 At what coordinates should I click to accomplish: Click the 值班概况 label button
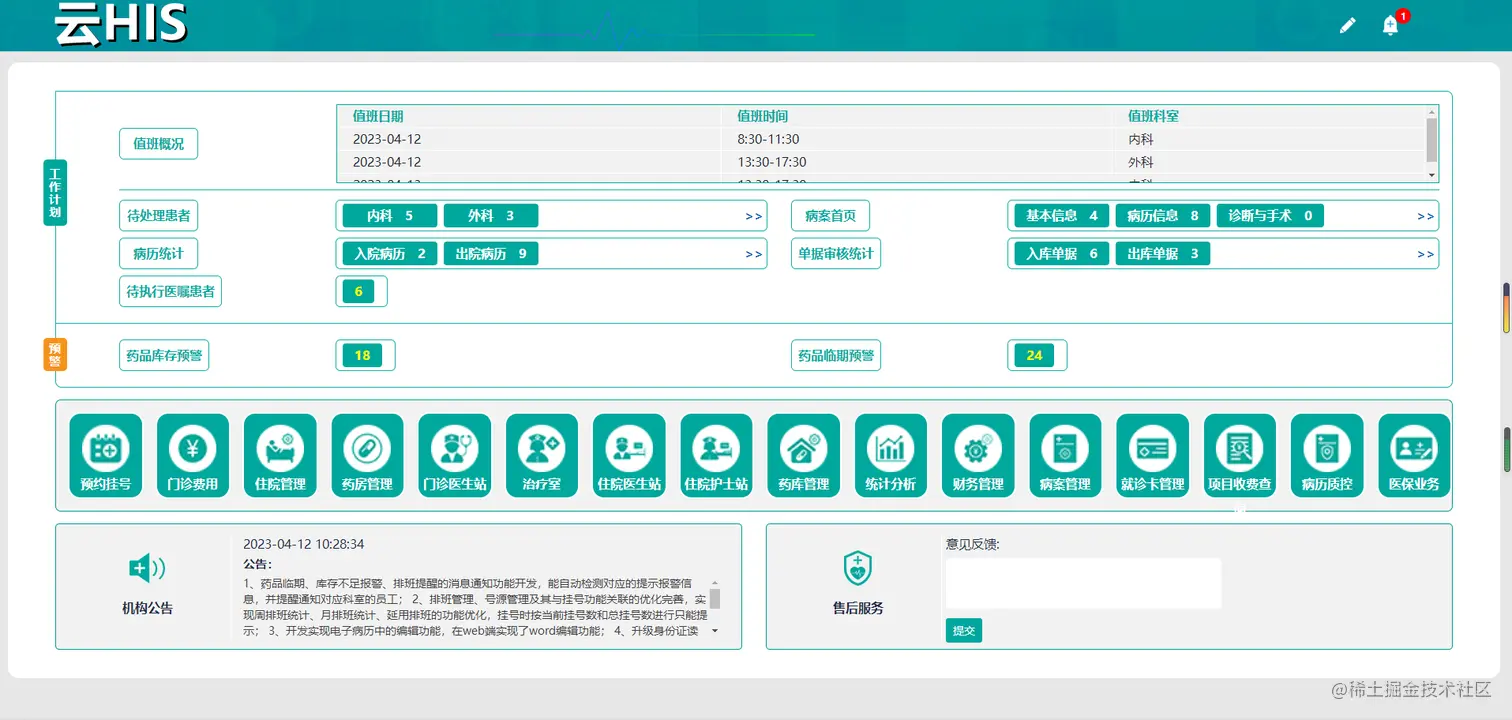(158, 144)
